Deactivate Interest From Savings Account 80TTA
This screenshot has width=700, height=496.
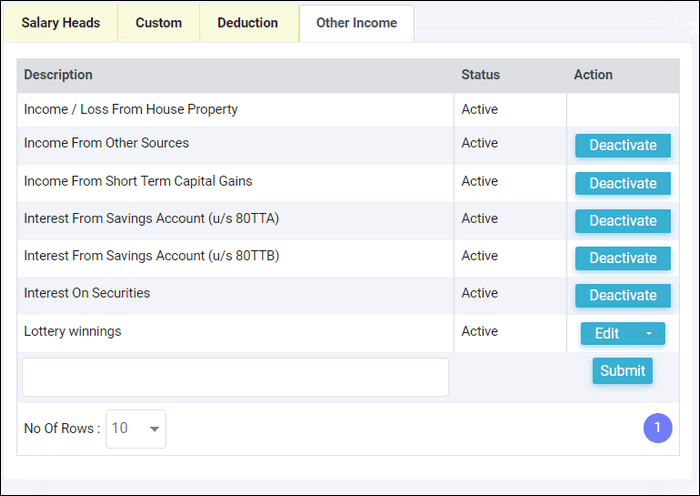(622, 221)
